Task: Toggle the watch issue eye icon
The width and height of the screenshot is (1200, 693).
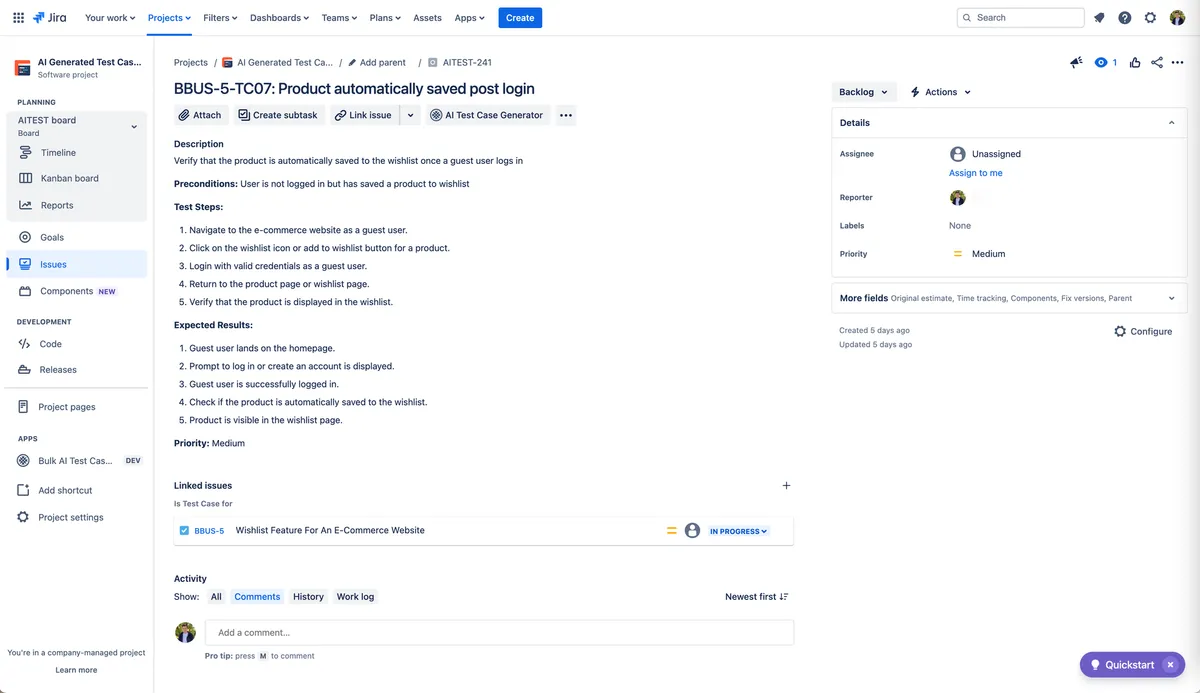Action: pos(1102,62)
